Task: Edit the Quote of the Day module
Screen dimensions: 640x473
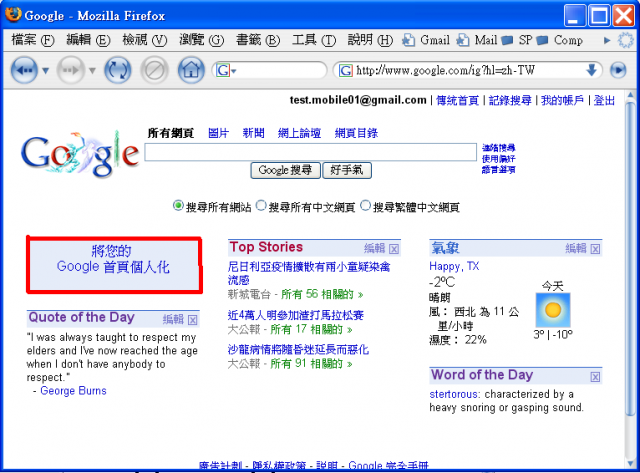Action: coord(173,319)
